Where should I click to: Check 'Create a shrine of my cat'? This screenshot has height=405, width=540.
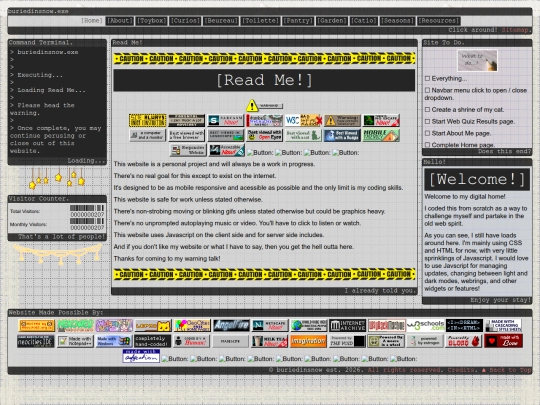[x=427, y=110]
